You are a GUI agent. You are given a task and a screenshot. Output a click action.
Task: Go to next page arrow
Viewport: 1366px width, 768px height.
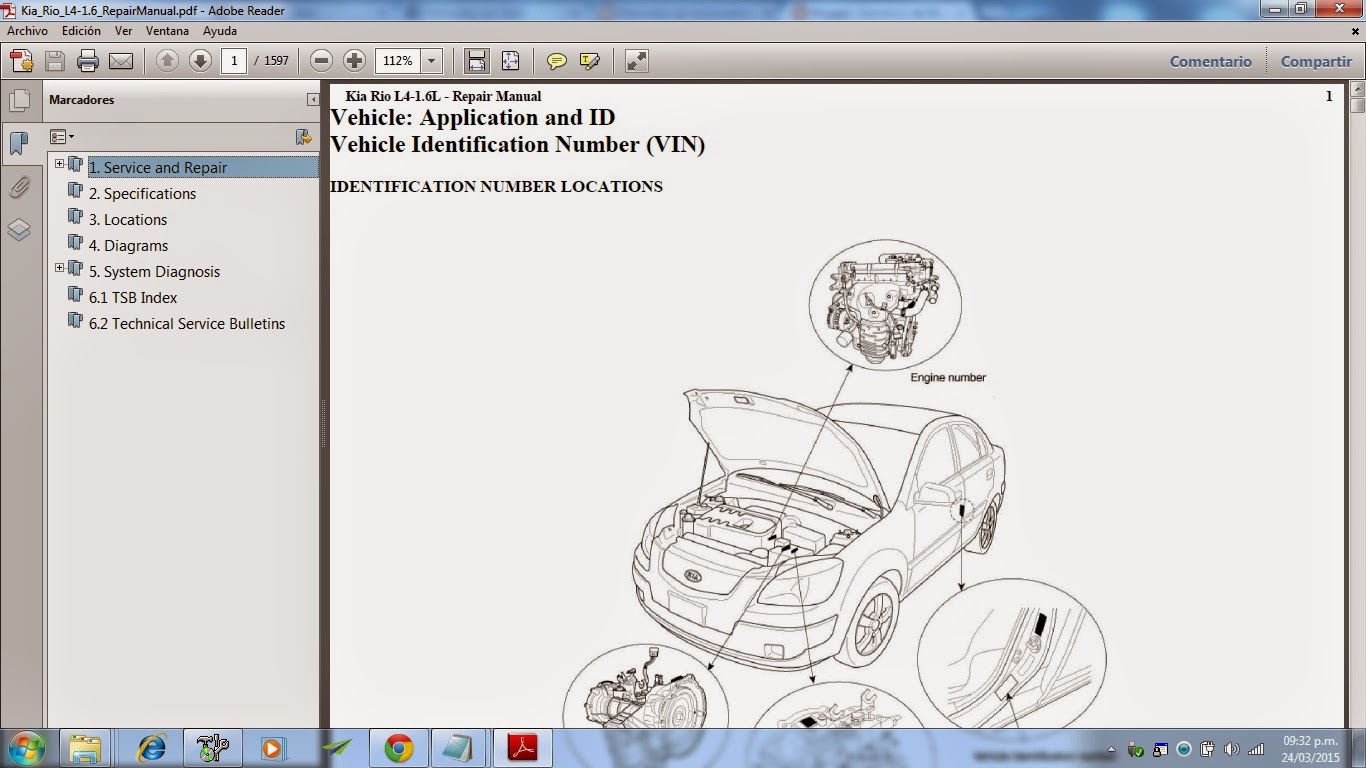pyautogui.click(x=200, y=61)
